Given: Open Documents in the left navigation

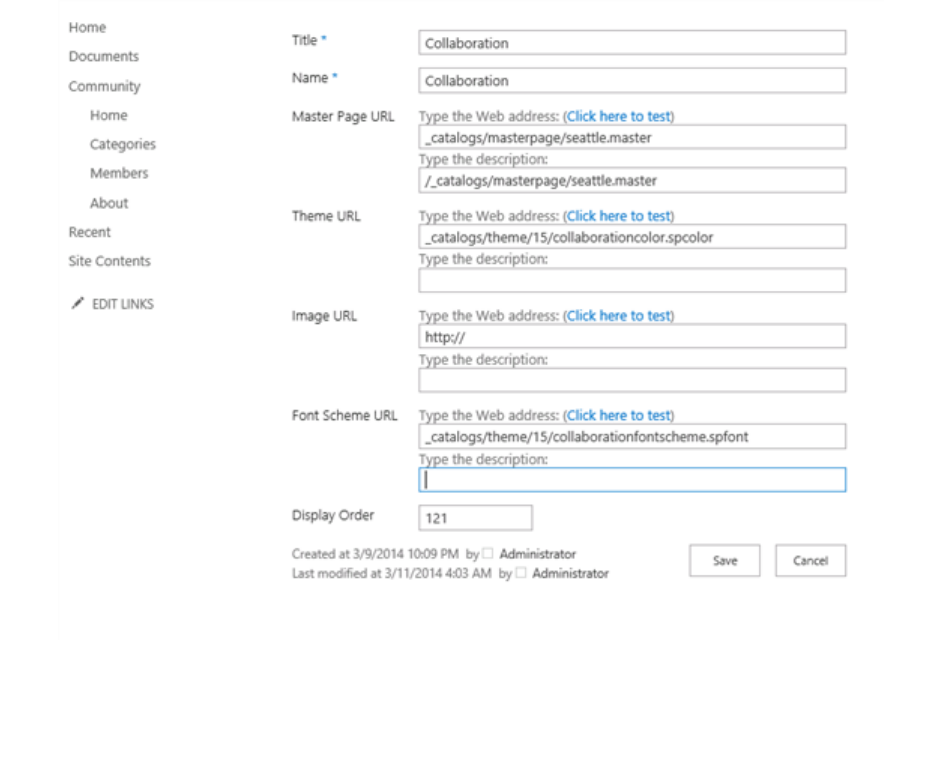Looking at the screenshot, I should [103, 56].
